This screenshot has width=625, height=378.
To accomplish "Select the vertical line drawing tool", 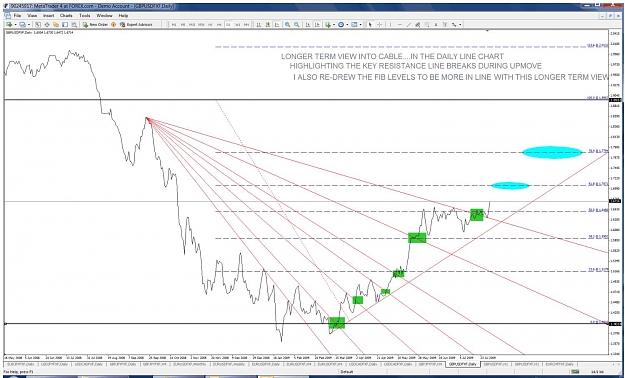I will click(390, 24).
